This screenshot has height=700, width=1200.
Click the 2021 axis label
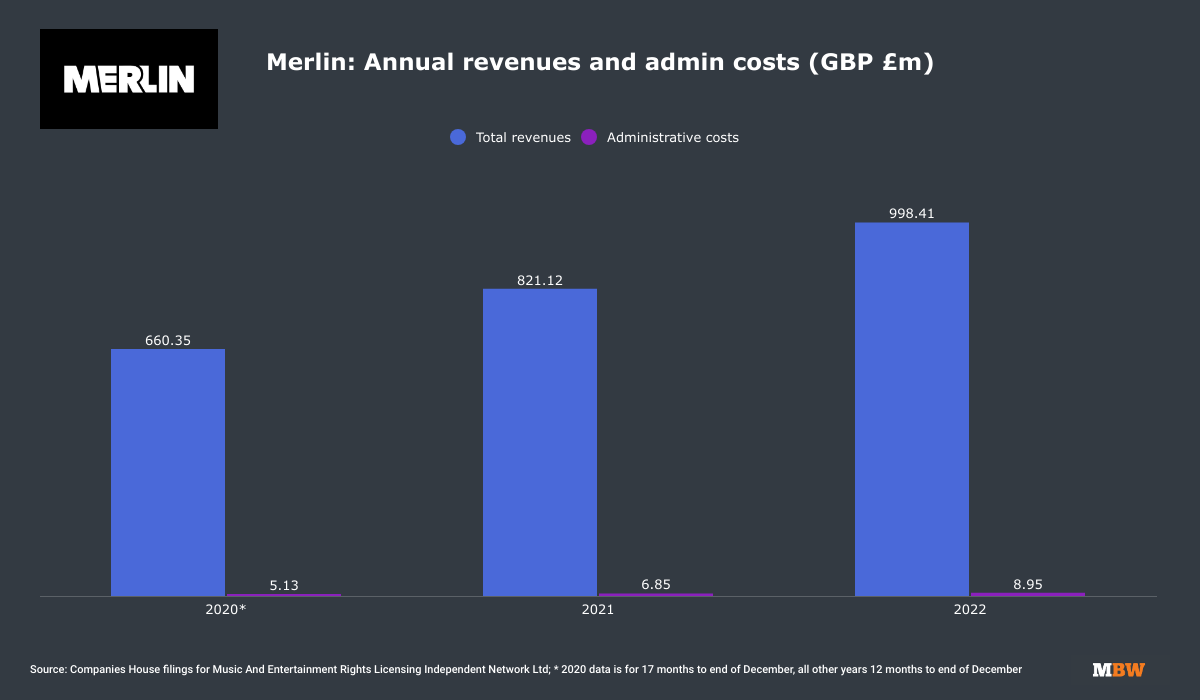[598, 609]
